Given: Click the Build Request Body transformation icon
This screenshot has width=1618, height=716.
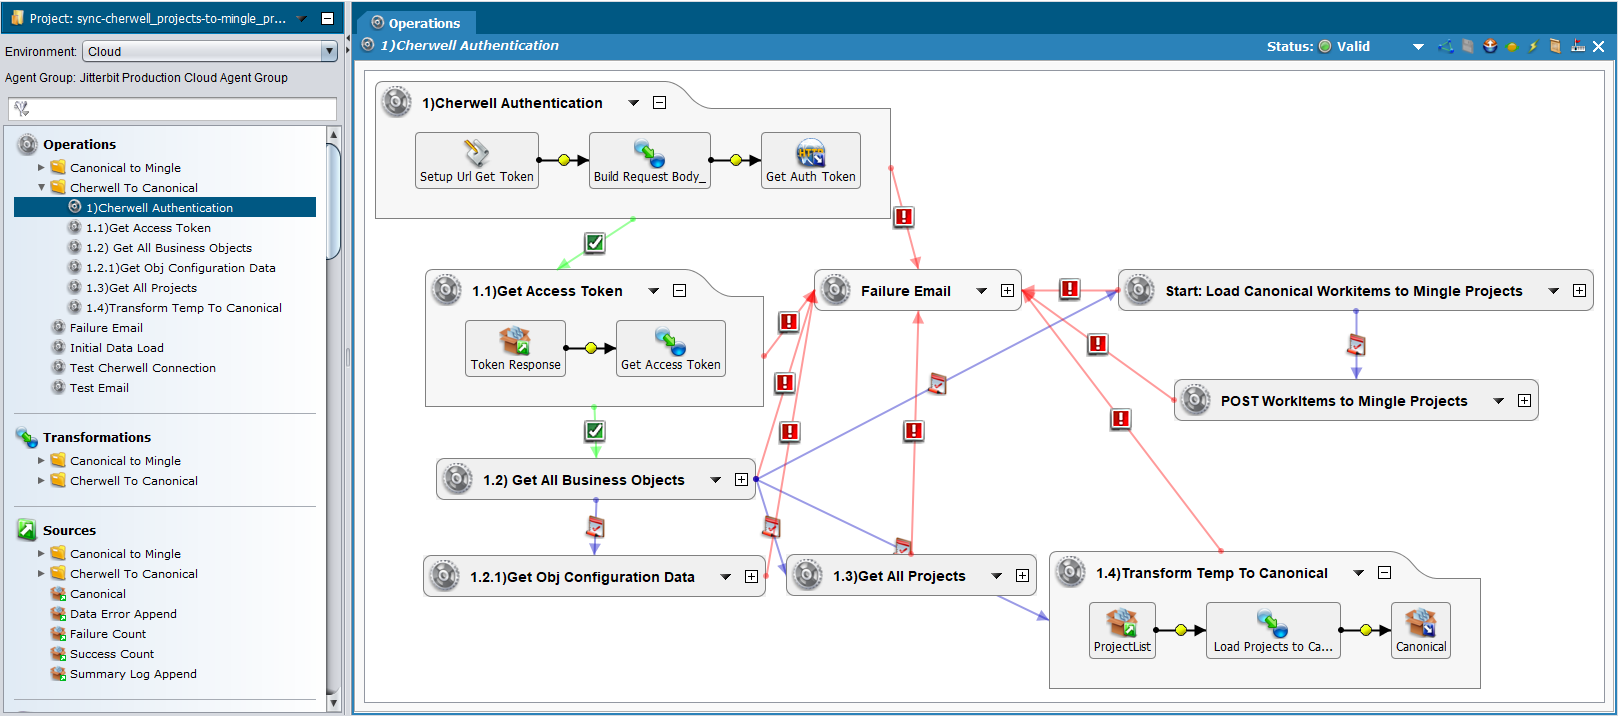Looking at the screenshot, I should (x=649, y=153).
